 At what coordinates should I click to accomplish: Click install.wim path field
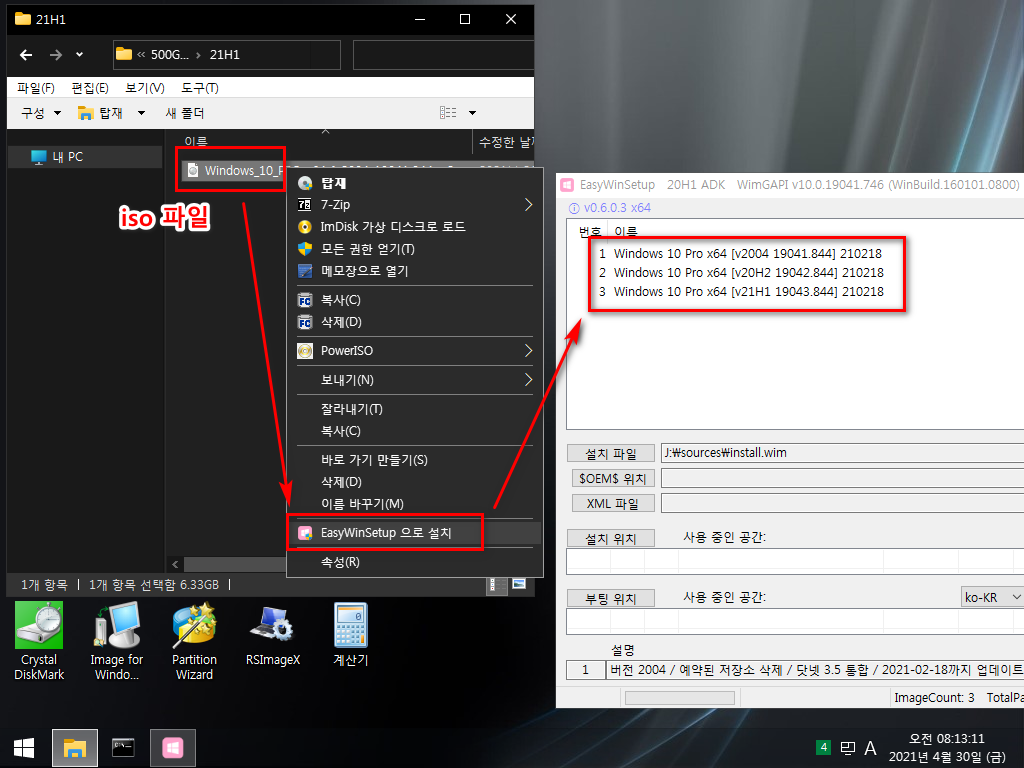pos(842,453)
